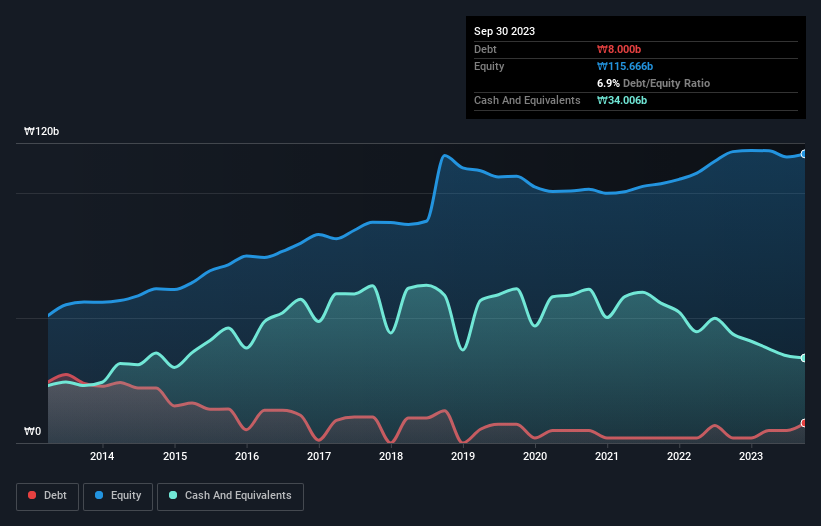Click the 2022 x-axis label
This screenshot has height=526, width=821.
tap(679, 456)
